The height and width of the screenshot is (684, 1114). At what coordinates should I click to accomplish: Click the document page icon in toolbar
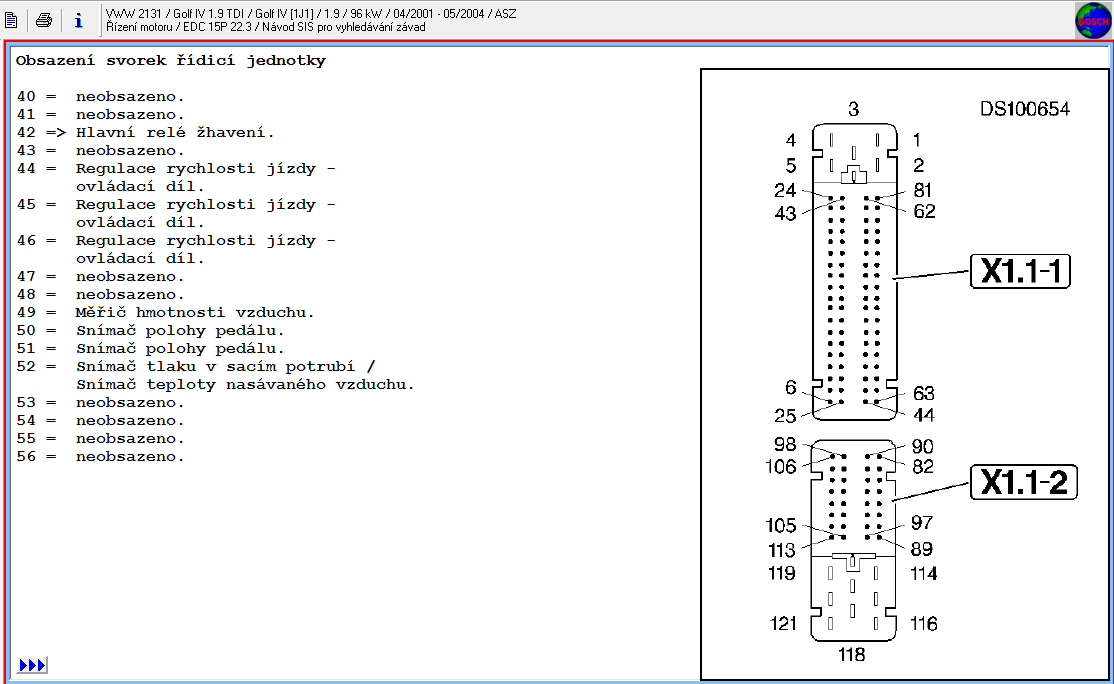(12, 20)
